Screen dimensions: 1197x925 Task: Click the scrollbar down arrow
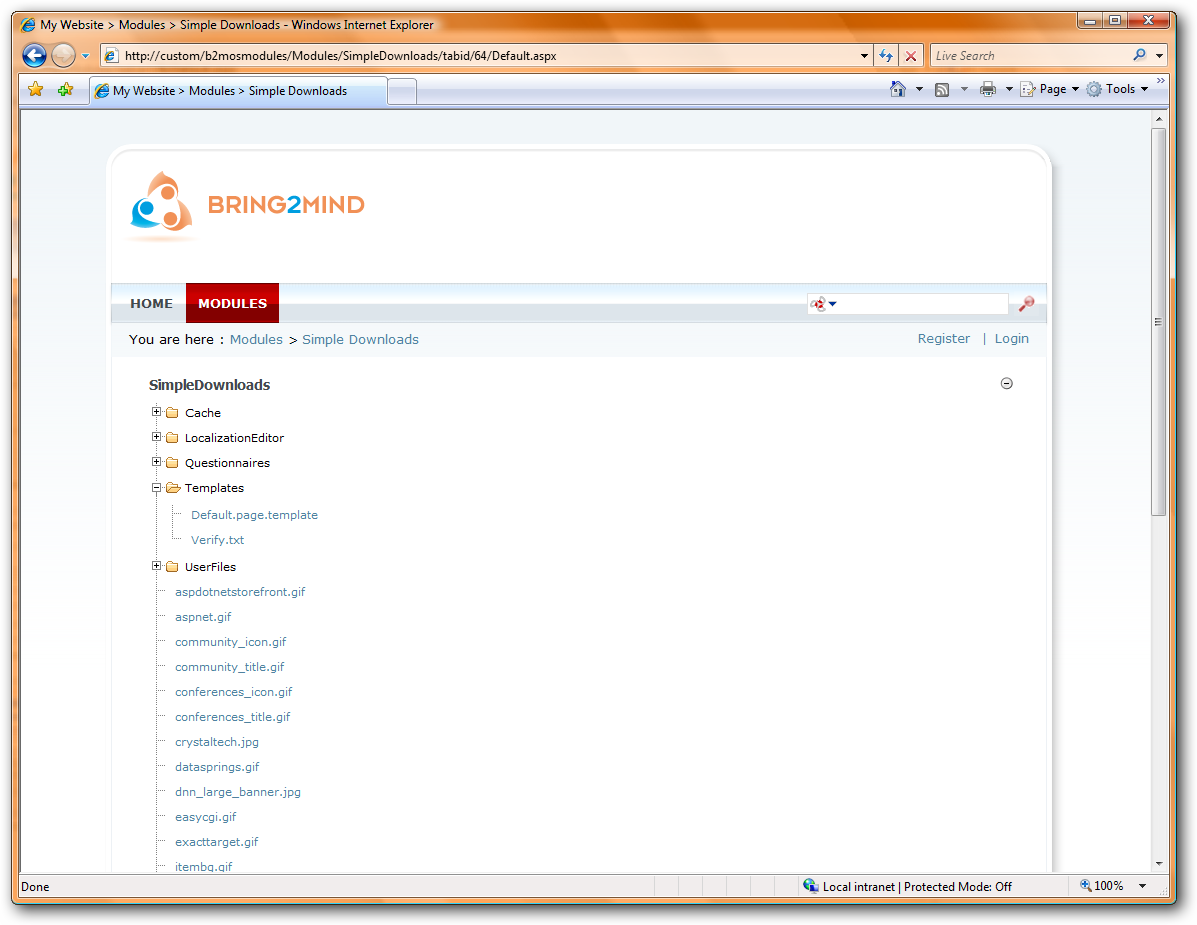1159,864
